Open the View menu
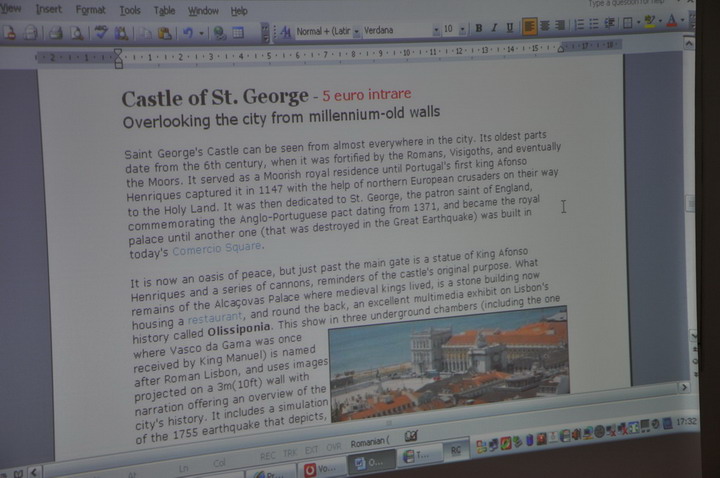Viewport: 720px width, 478px height. (10, 8)
